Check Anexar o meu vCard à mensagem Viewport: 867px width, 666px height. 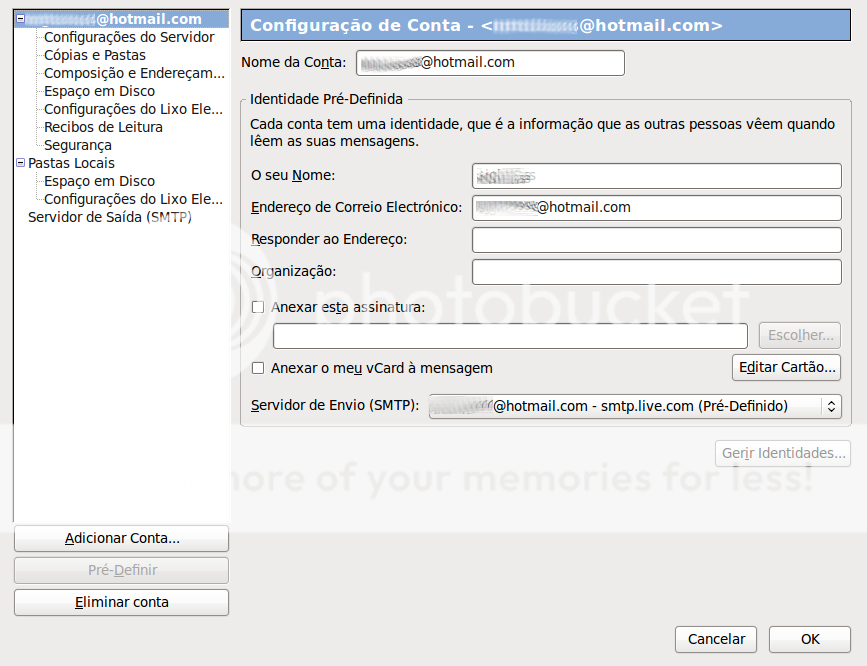click(x=257, y=368)
